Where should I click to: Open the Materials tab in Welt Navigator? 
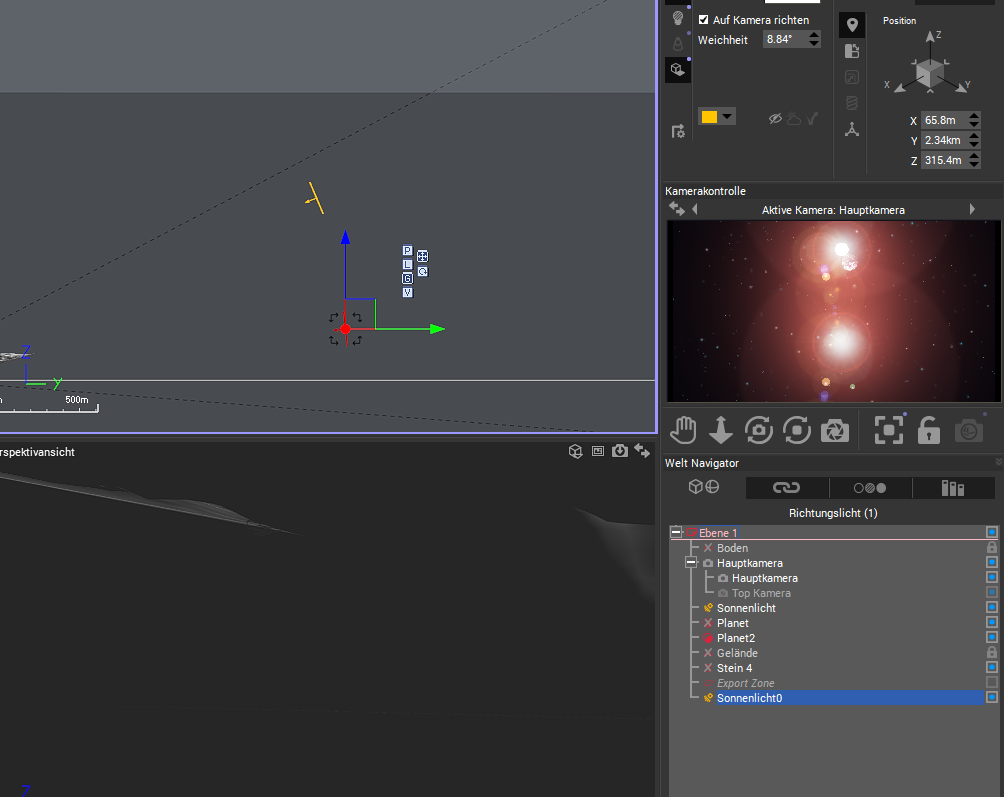click(870, 488)
